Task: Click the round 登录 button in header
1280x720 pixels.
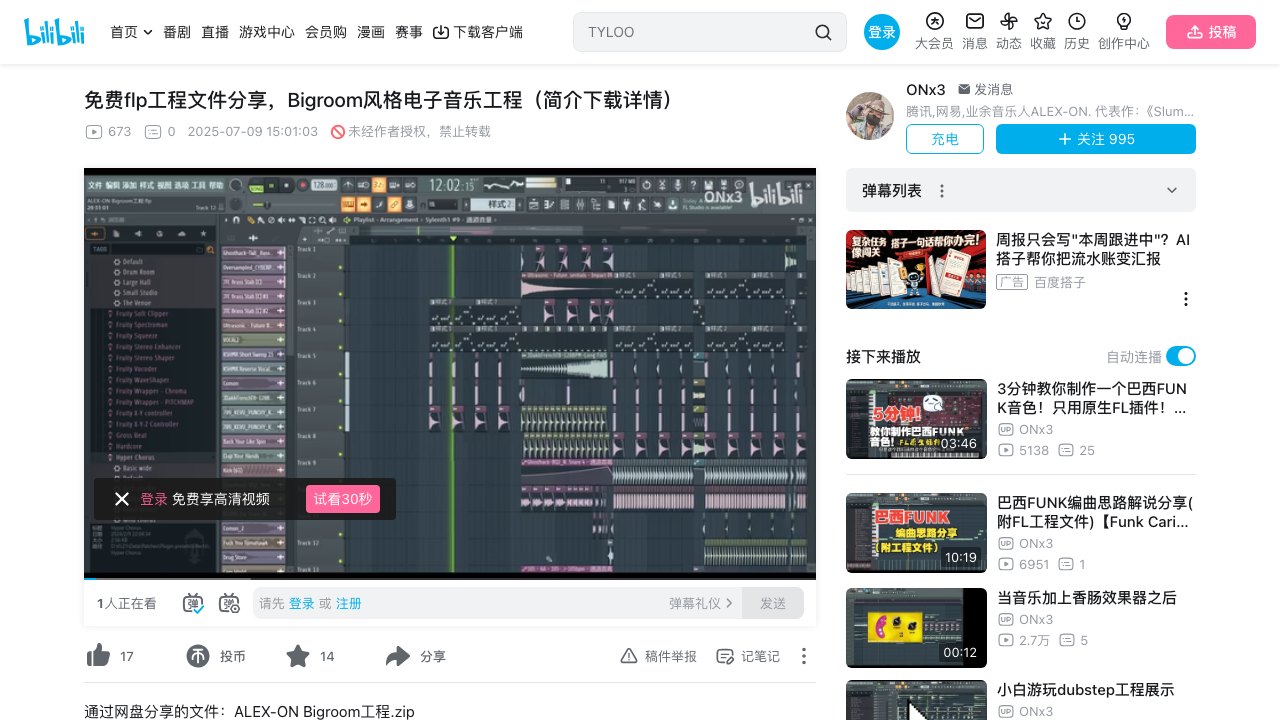Action: (882, 32)
